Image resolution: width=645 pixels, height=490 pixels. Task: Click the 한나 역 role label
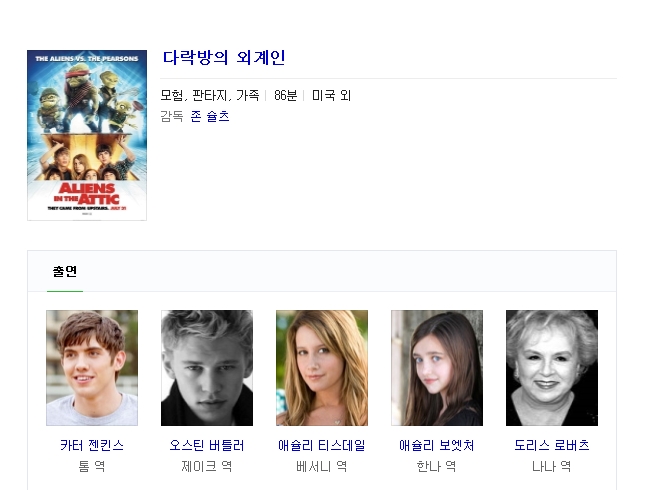tap(437, 466)
